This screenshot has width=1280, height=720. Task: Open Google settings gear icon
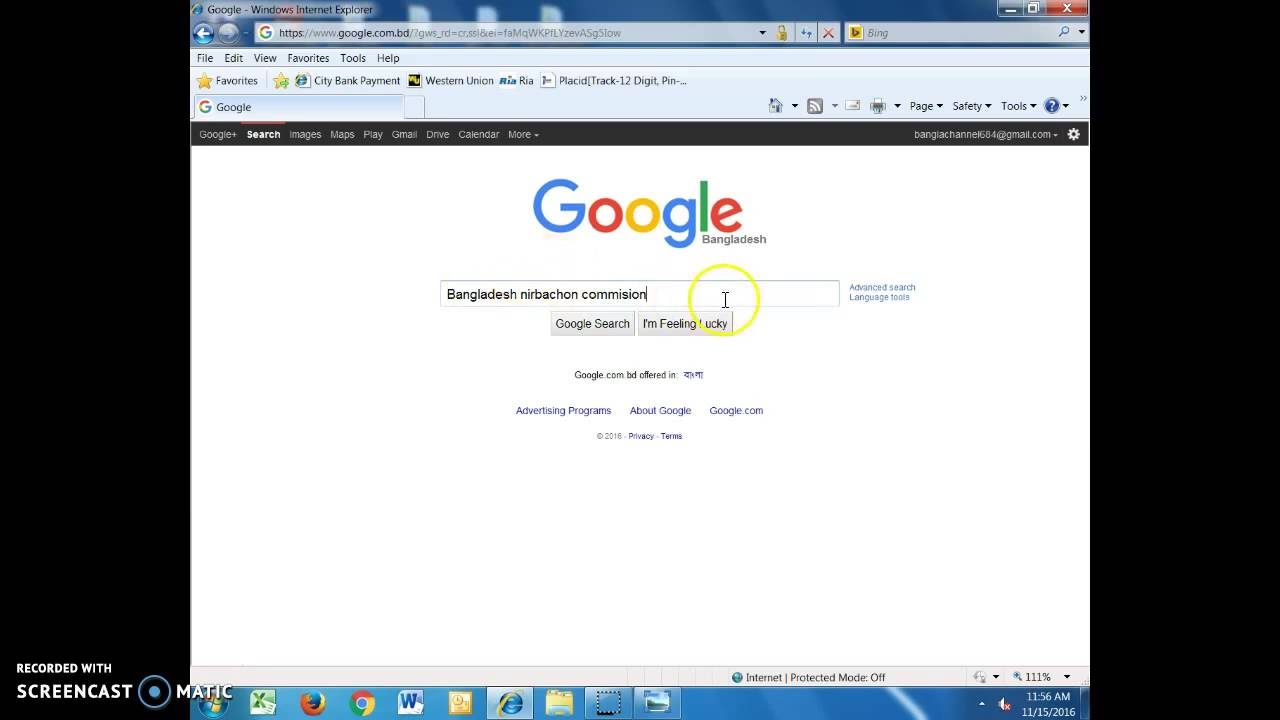1074,134
